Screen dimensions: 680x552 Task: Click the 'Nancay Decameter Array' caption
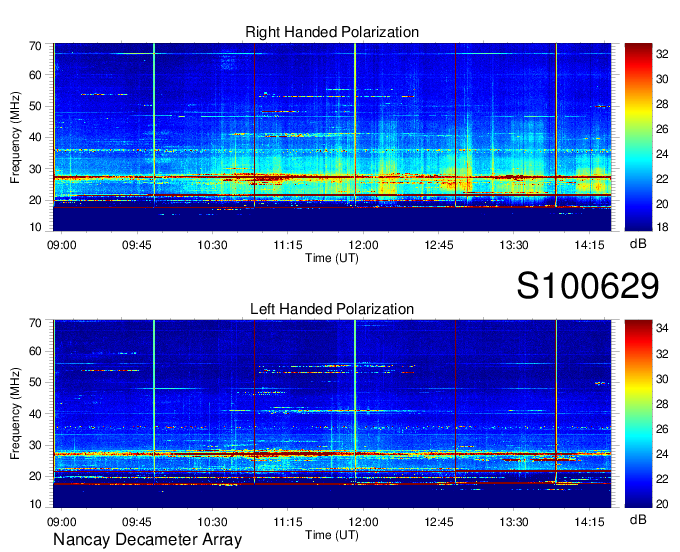(147, 539)
